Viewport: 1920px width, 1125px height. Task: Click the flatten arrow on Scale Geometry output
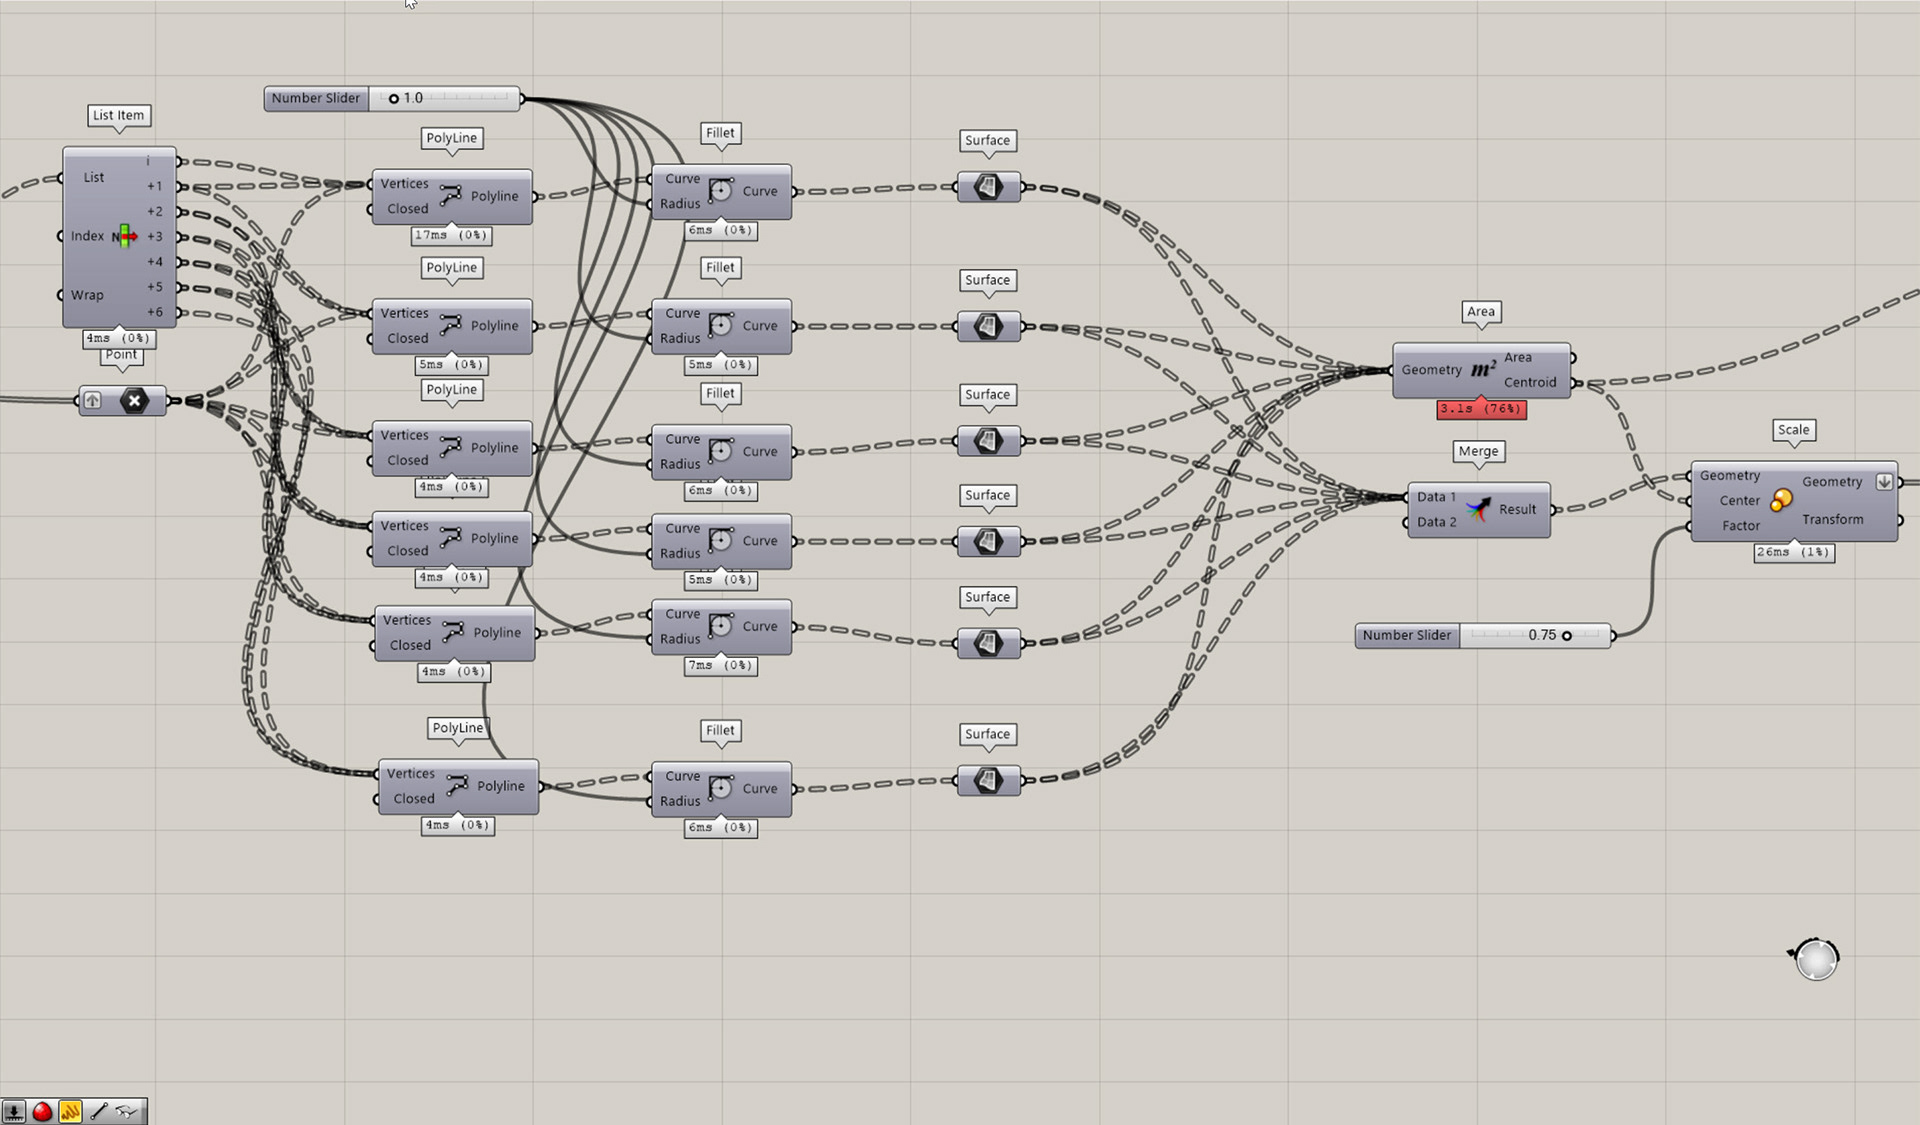click(1884, 482)
